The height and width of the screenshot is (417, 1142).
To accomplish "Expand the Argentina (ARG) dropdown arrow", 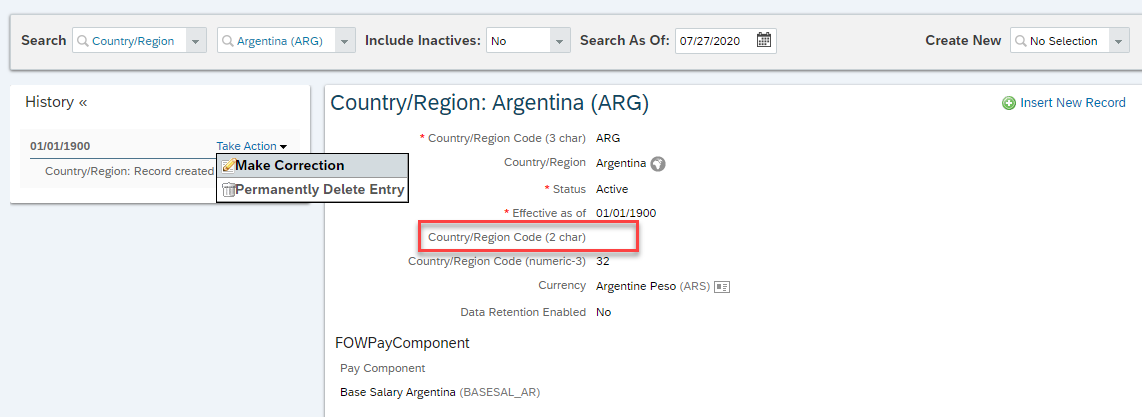I will [x=344, y=41].
